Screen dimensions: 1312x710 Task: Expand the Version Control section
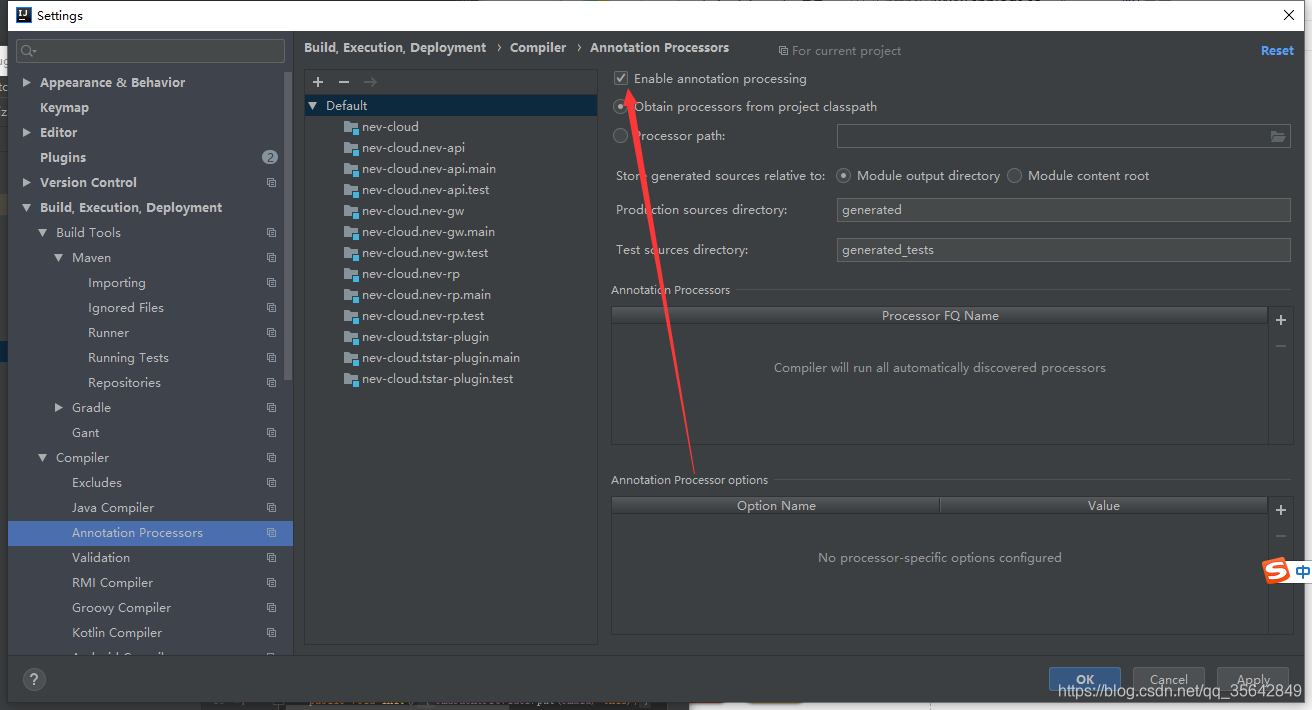27,183
